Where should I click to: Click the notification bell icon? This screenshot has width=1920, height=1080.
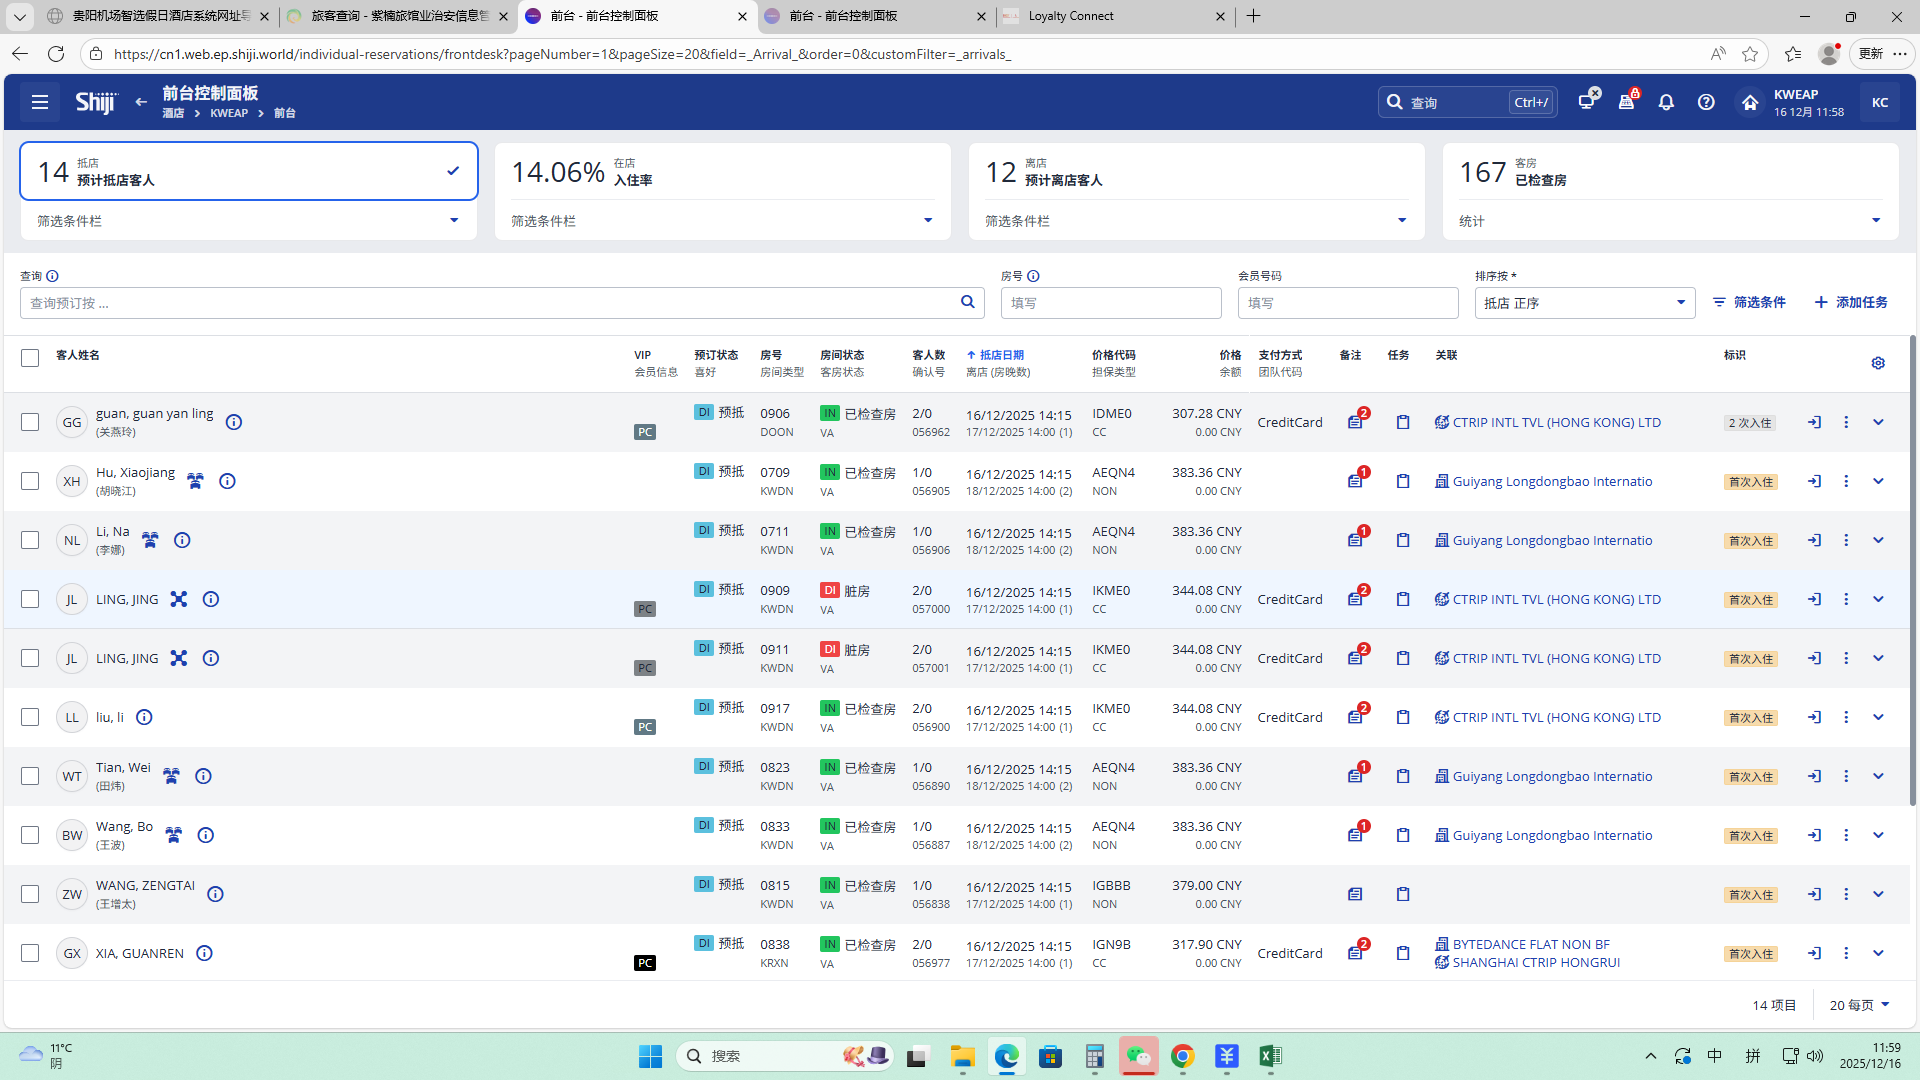coord(1666,102)
